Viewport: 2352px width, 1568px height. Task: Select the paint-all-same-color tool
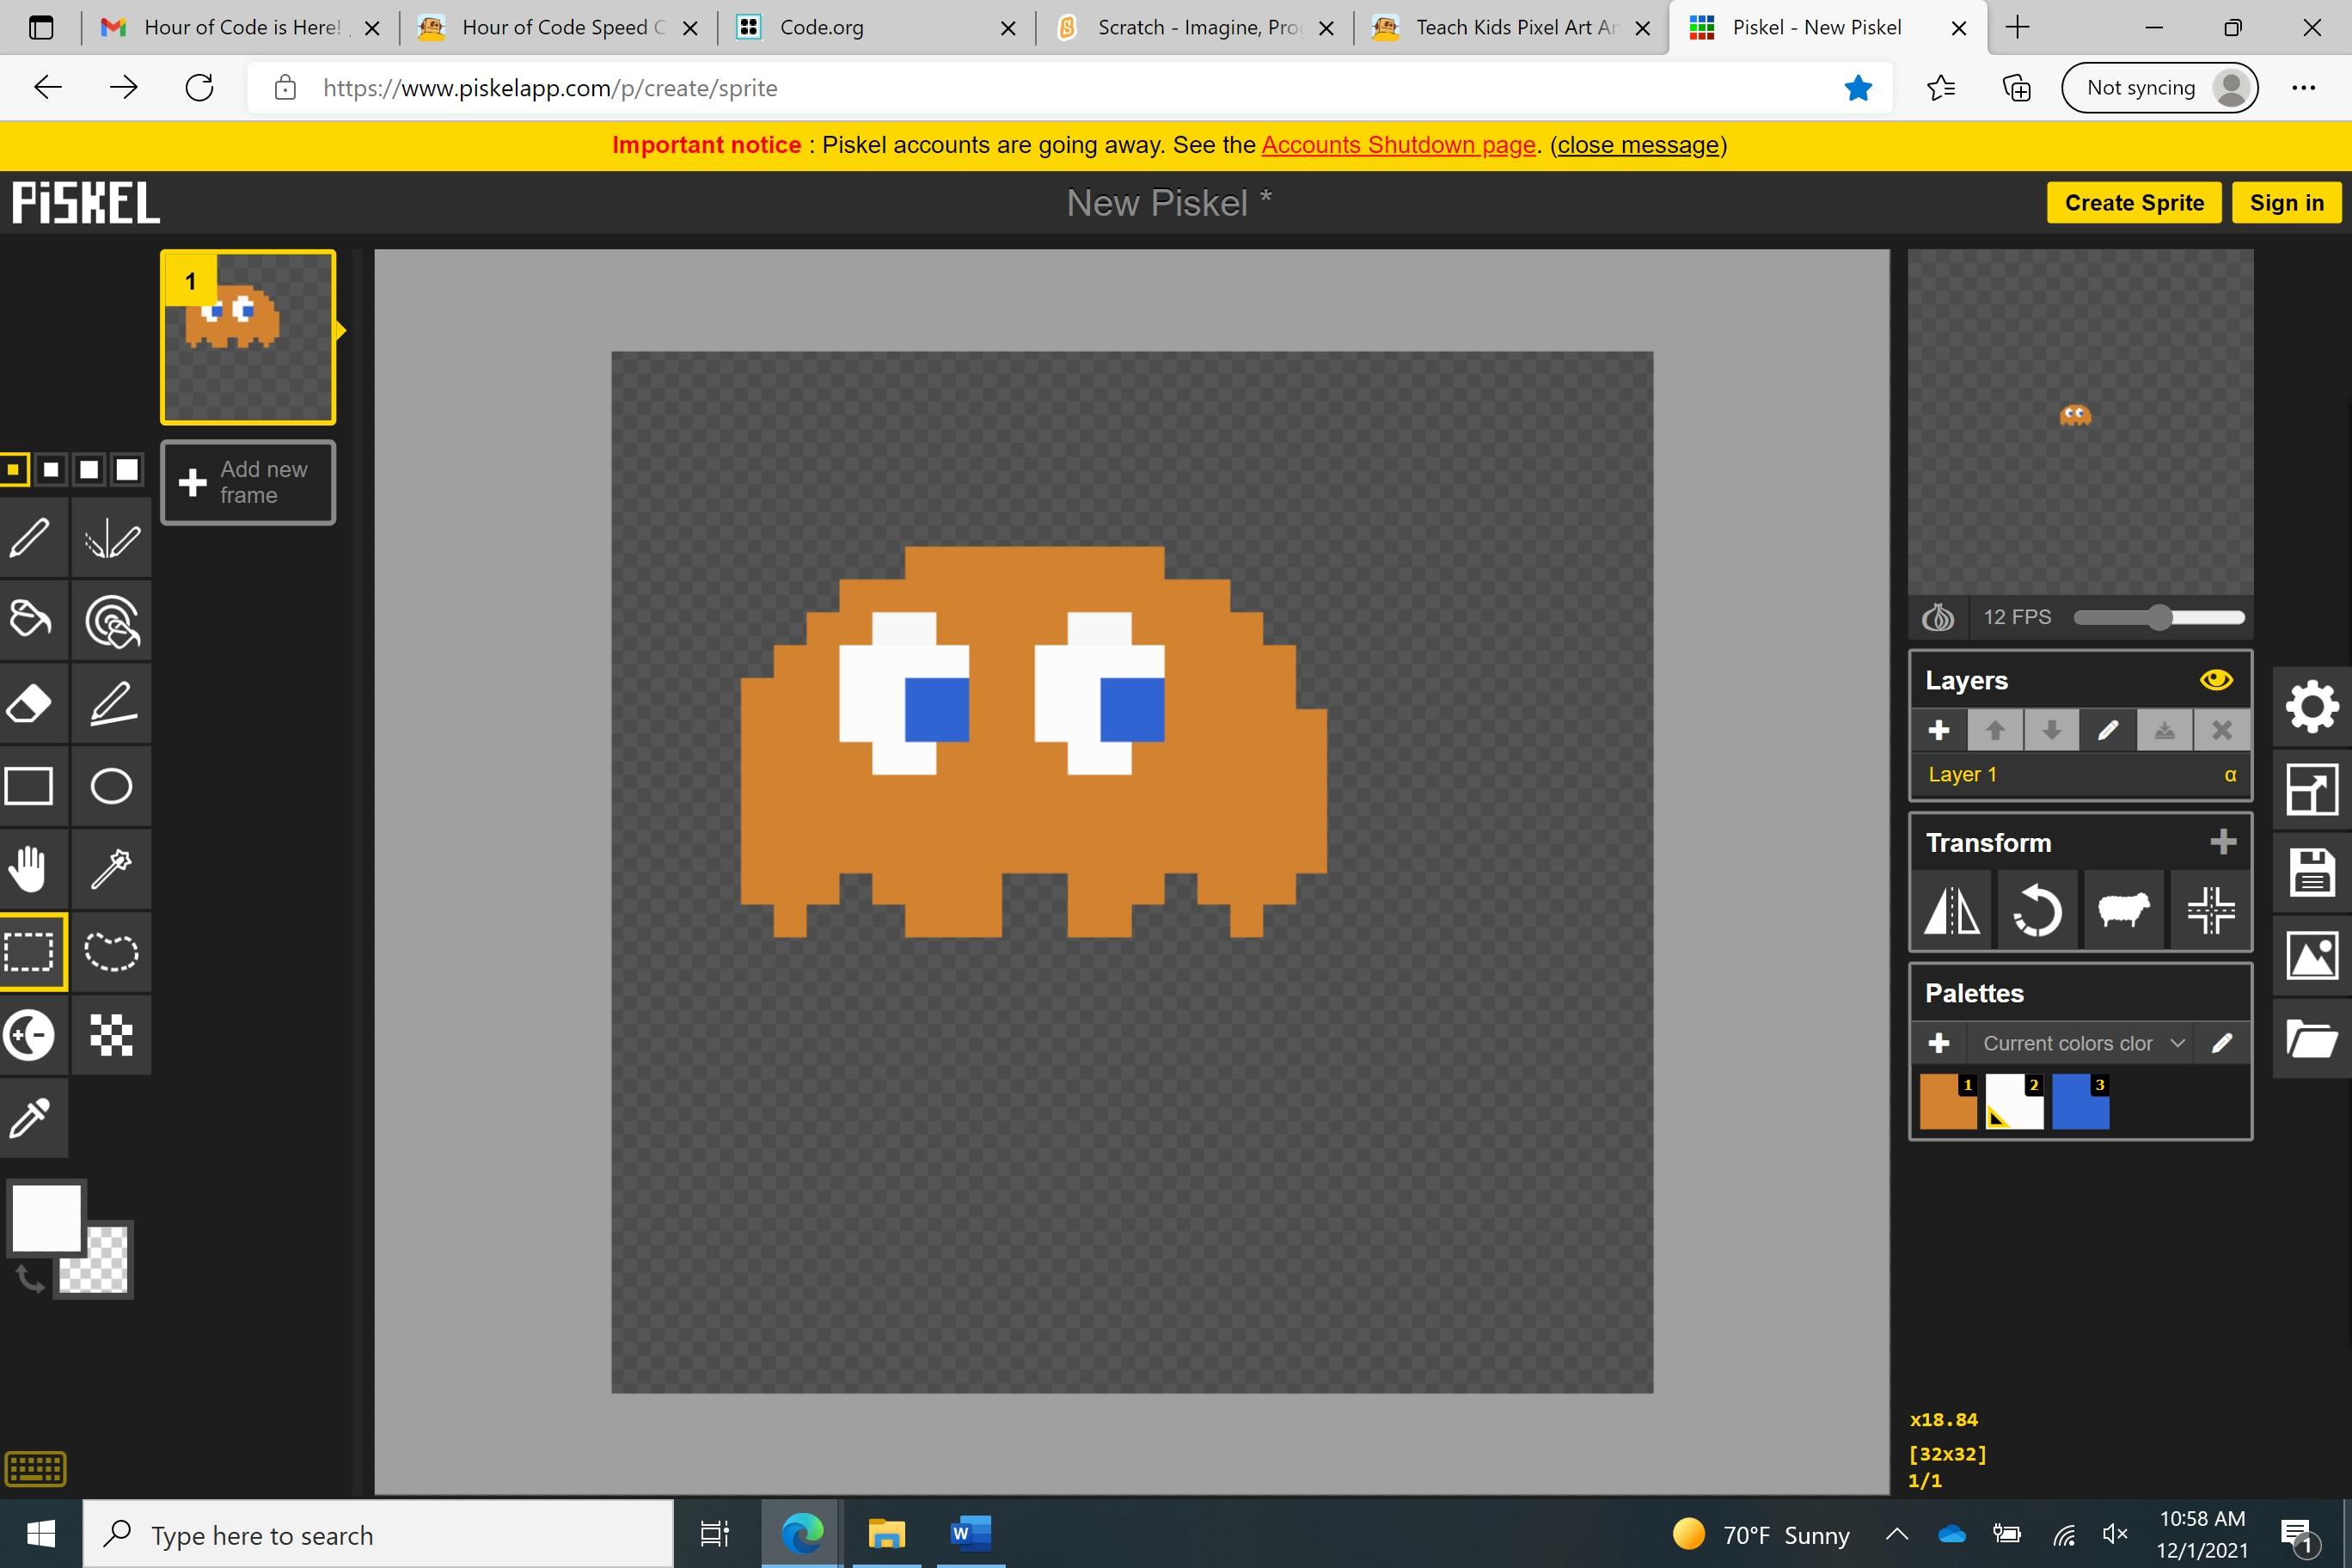click(111, 620)
